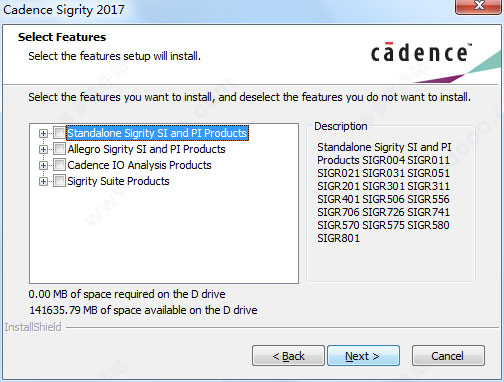The image size is (504, 382).
Task: Enable the Allegro Sigrity SI and PI Products checkbox
Action: 59,149
